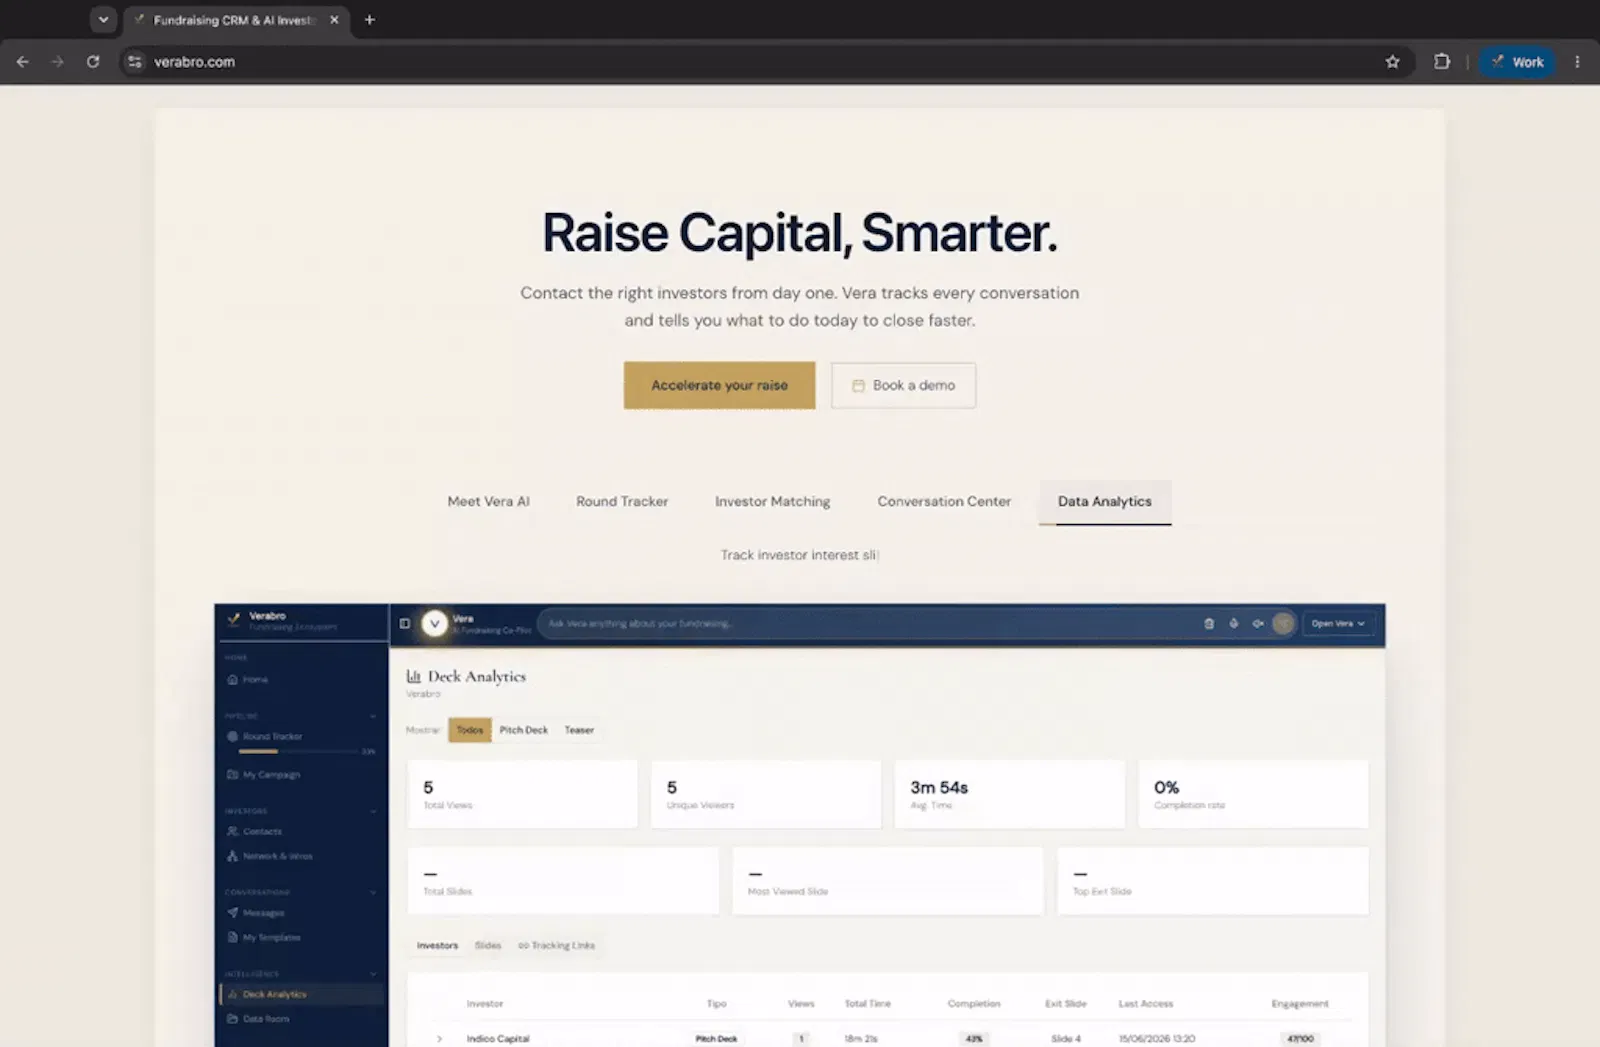Switch to the Slides sub-tab

coord(488,945)
